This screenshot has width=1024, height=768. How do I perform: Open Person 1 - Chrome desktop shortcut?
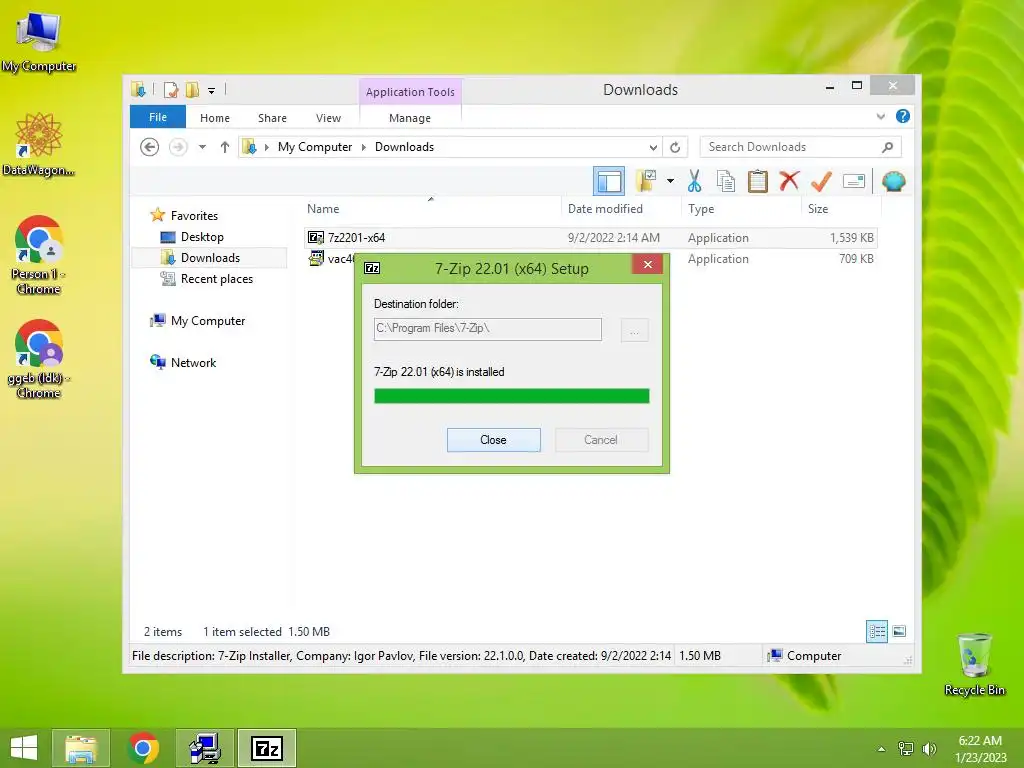(x=39, y=255)
